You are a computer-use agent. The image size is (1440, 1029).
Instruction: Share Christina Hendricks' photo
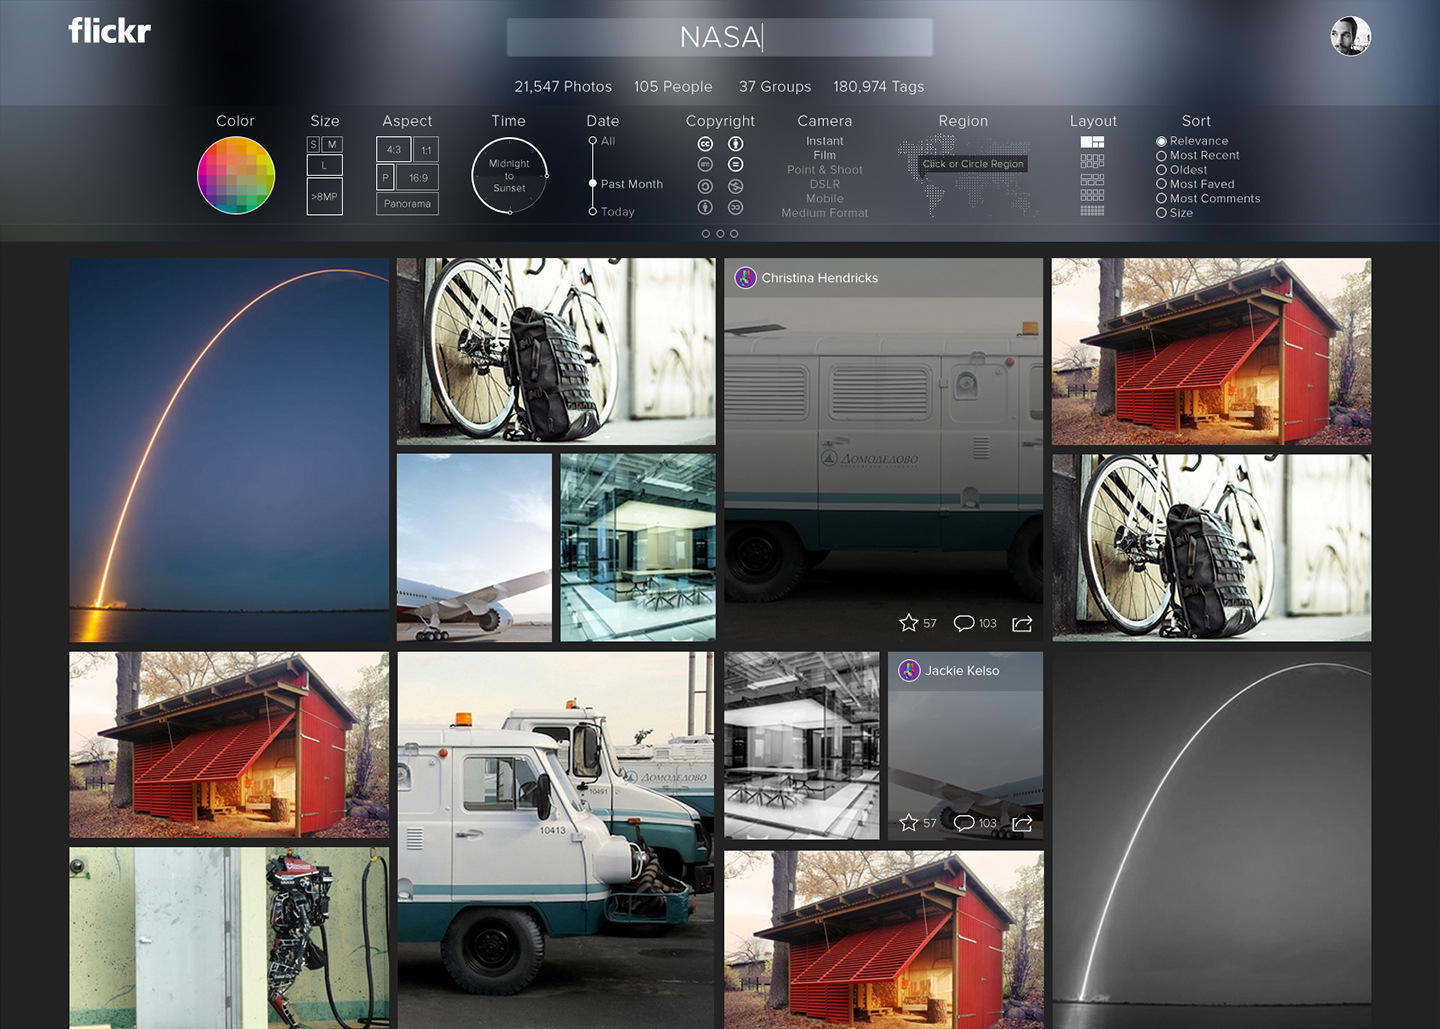1022,624
